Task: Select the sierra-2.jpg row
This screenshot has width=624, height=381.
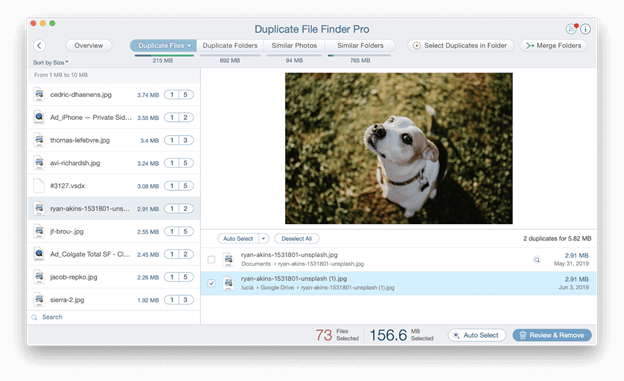Action: click(x=114, y=300)
